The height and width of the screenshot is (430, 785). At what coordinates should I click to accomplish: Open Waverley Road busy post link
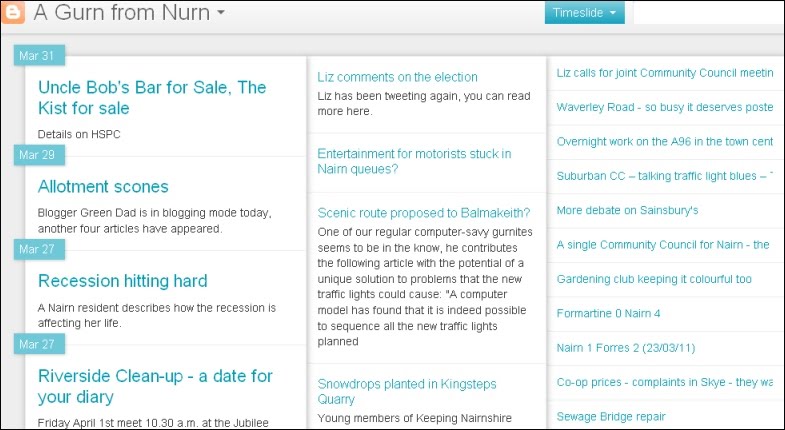tap(664, 107)
